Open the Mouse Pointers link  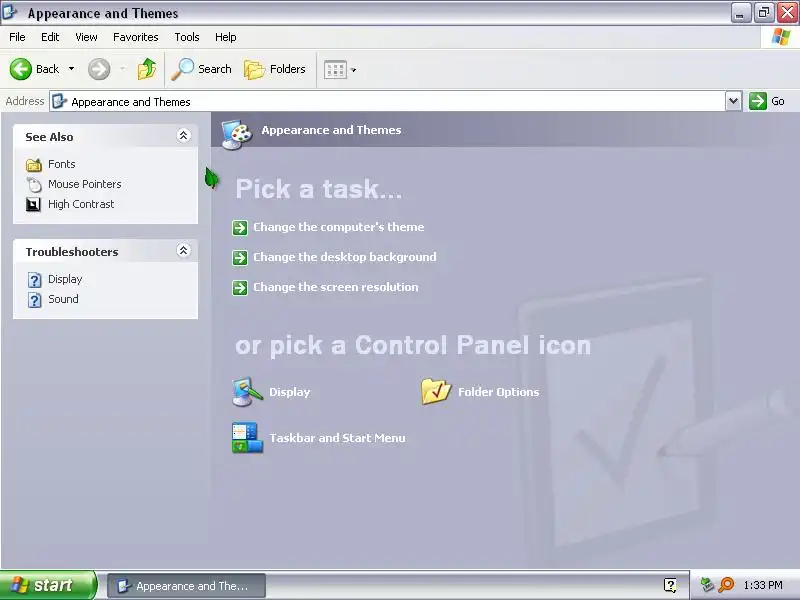point(85,184)
